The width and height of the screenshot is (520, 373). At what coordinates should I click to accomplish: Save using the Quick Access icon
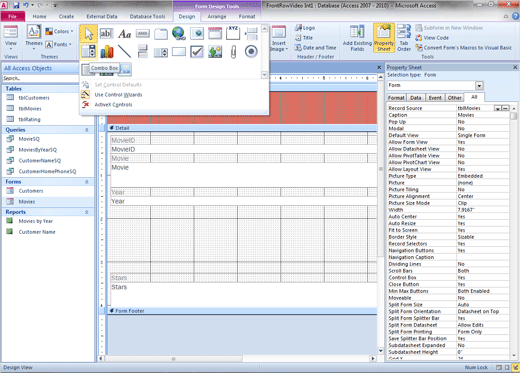click(x=16, y=5)
